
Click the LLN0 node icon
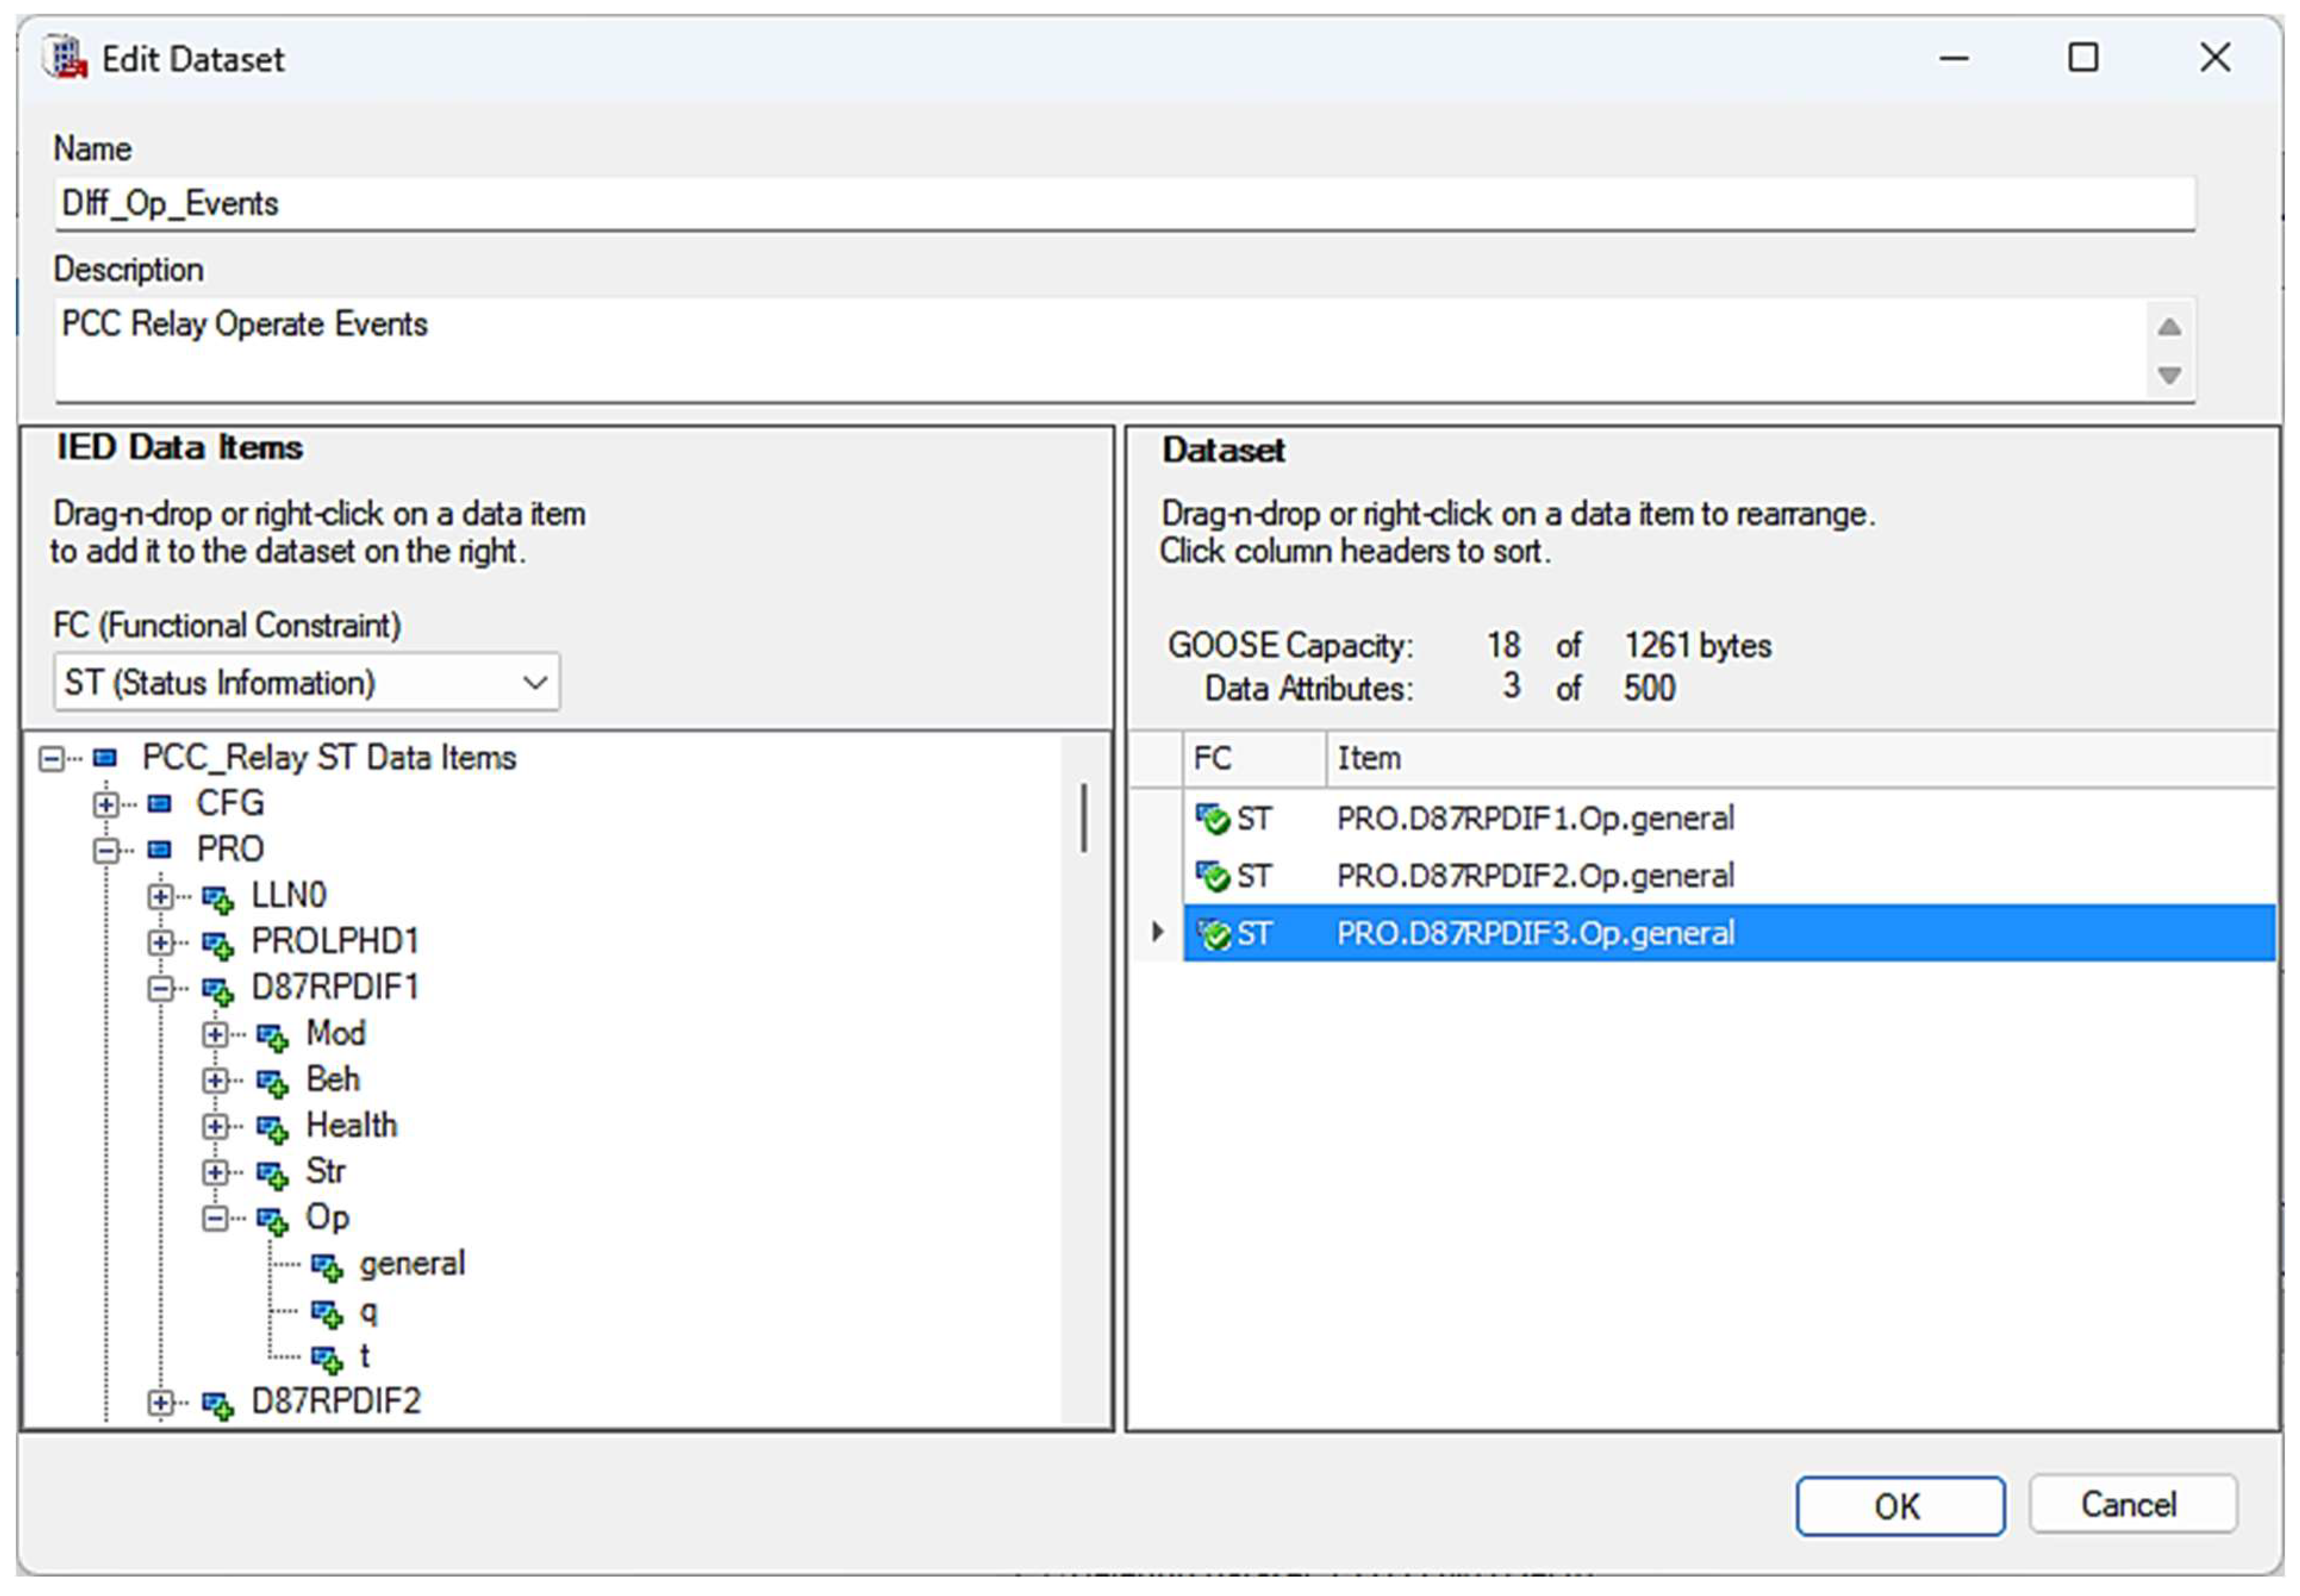217,898
